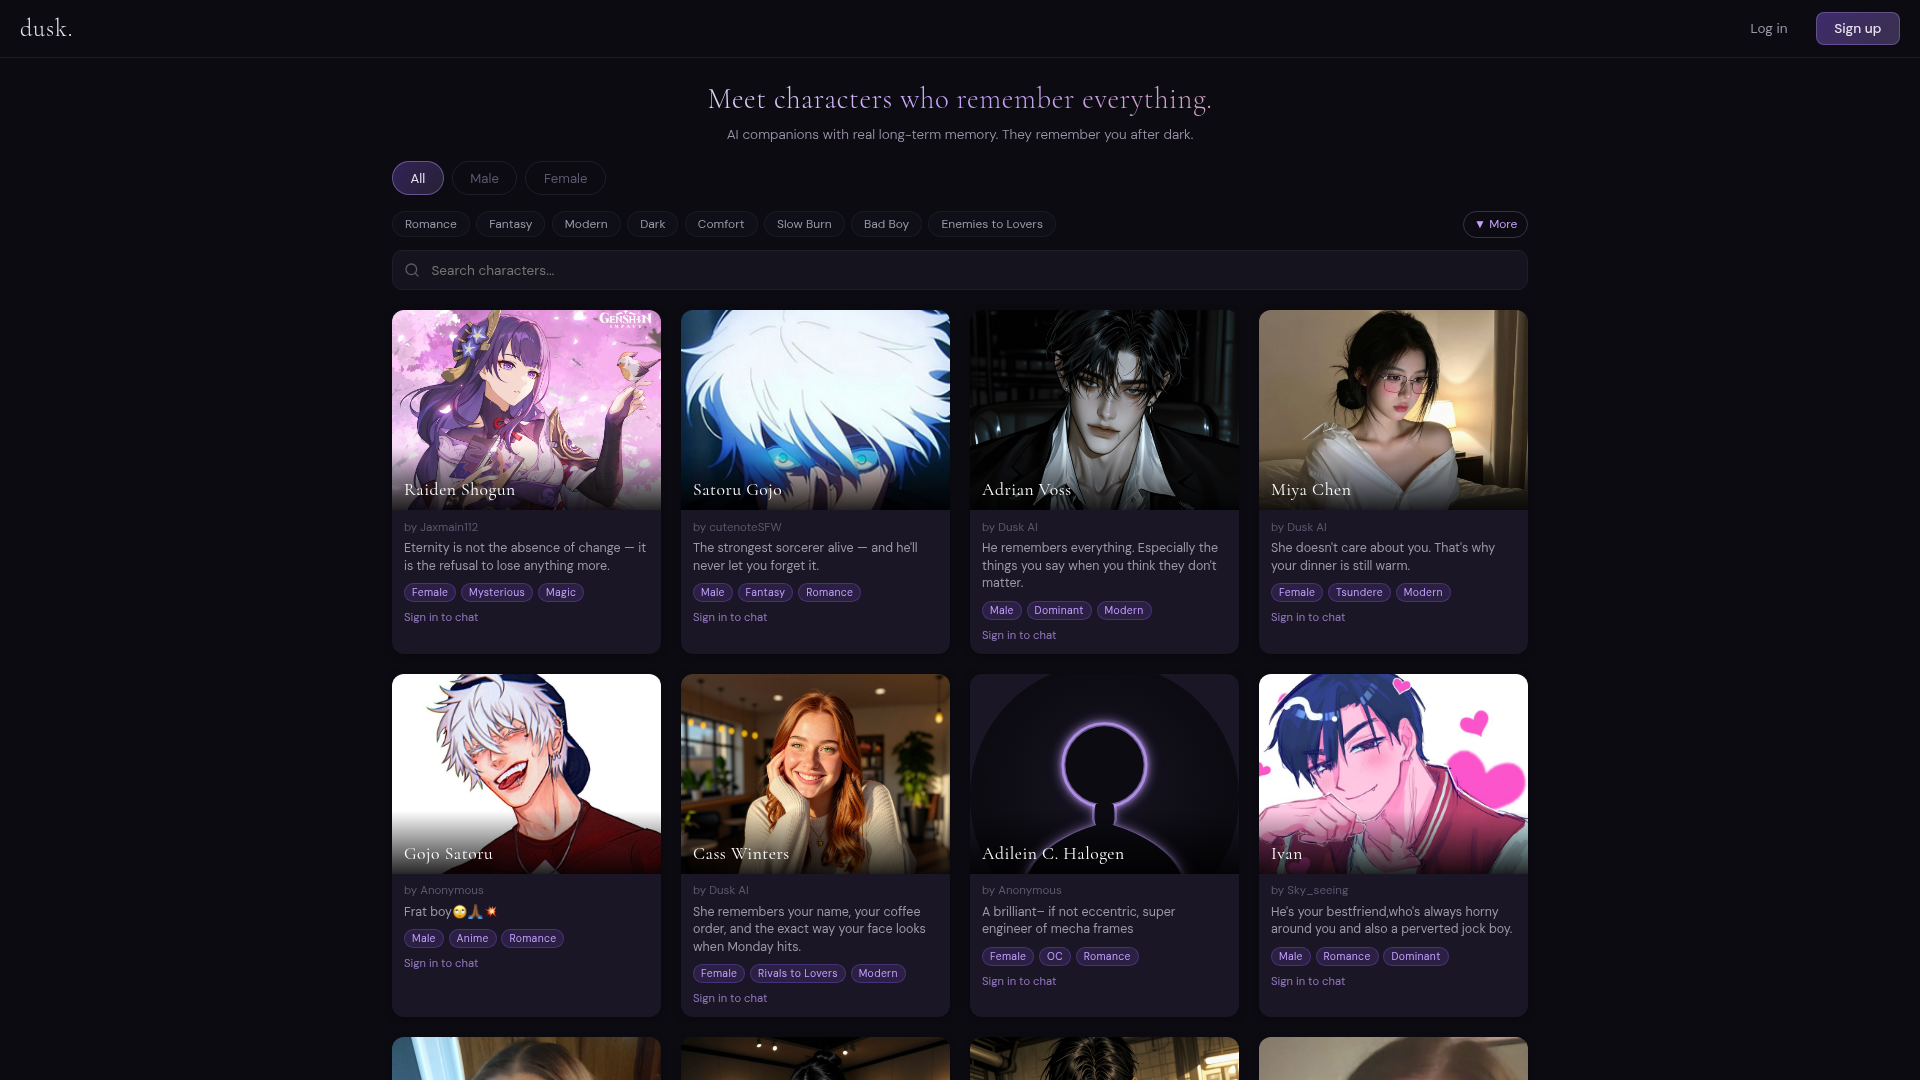The image size is (1920, 1080).
Task: Click the Frat boy description text
Action: [450, 911]
